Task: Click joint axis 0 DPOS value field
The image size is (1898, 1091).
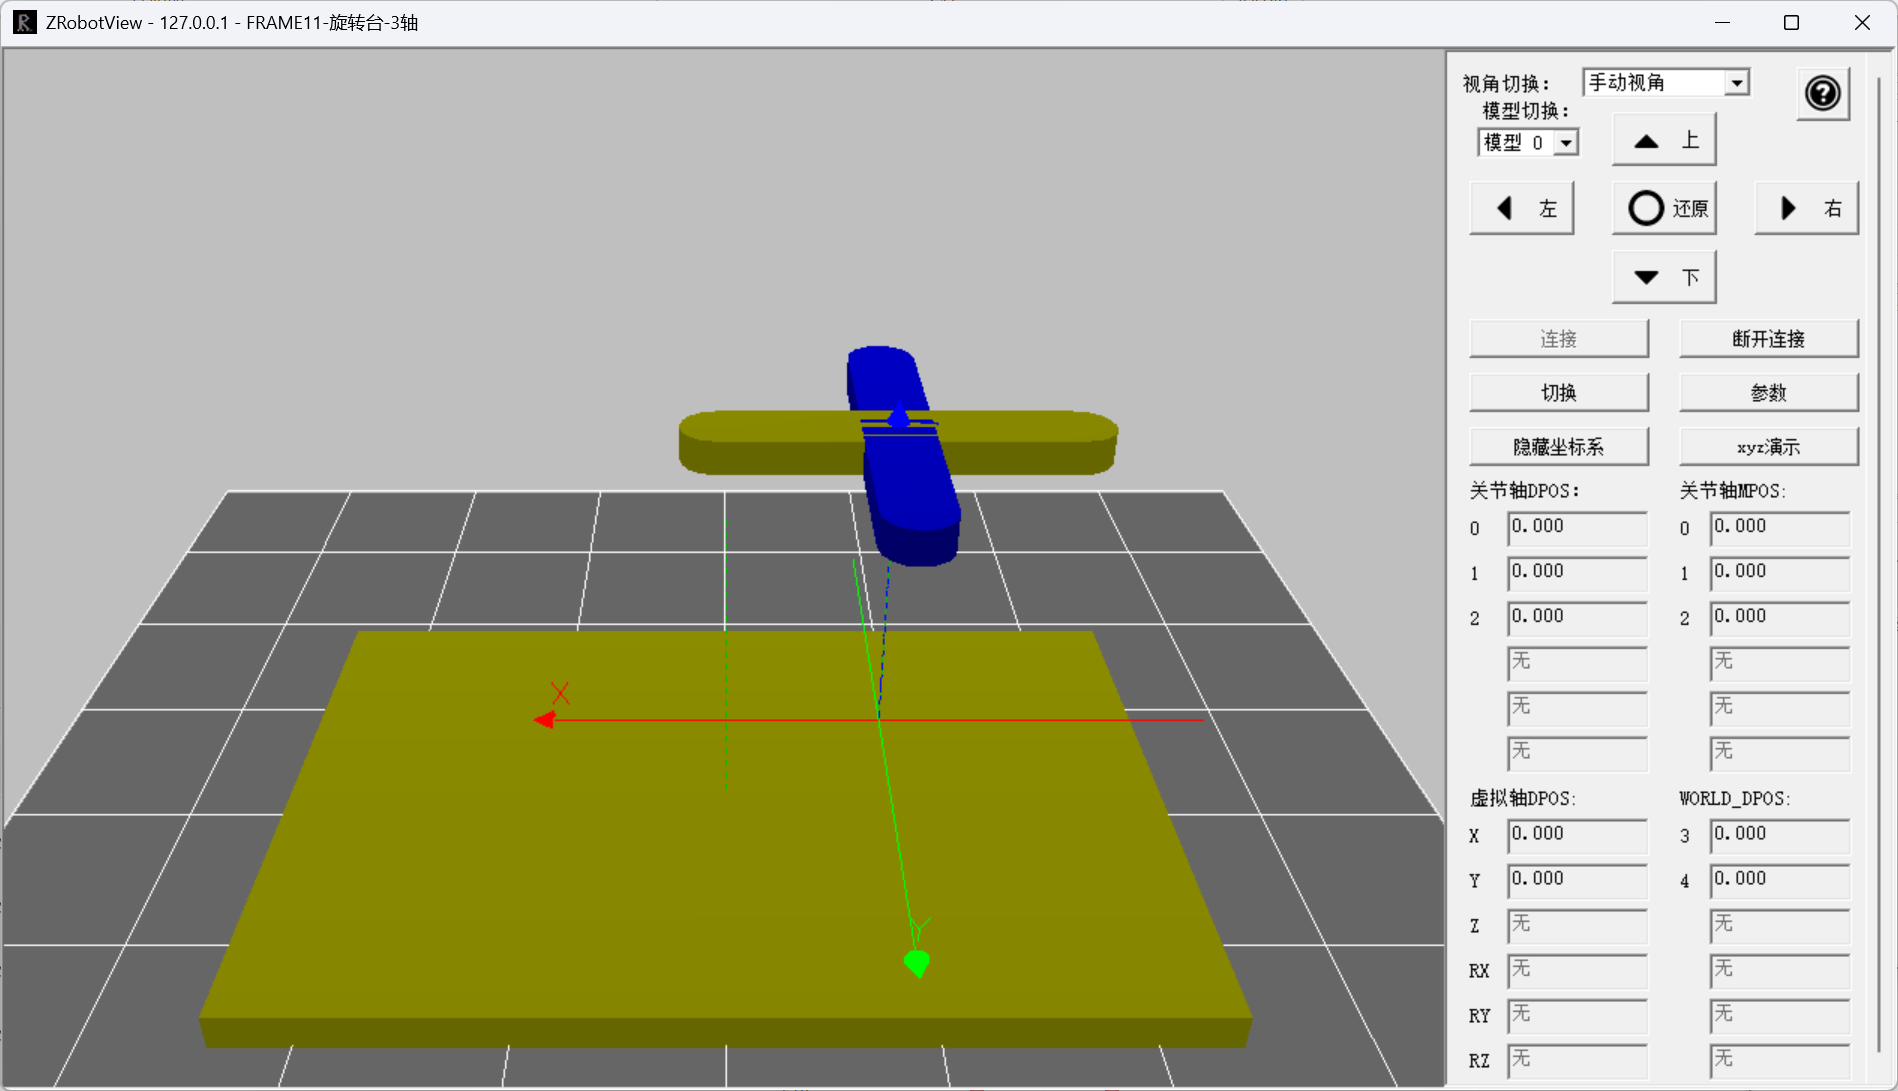Action: (1576, 528)
